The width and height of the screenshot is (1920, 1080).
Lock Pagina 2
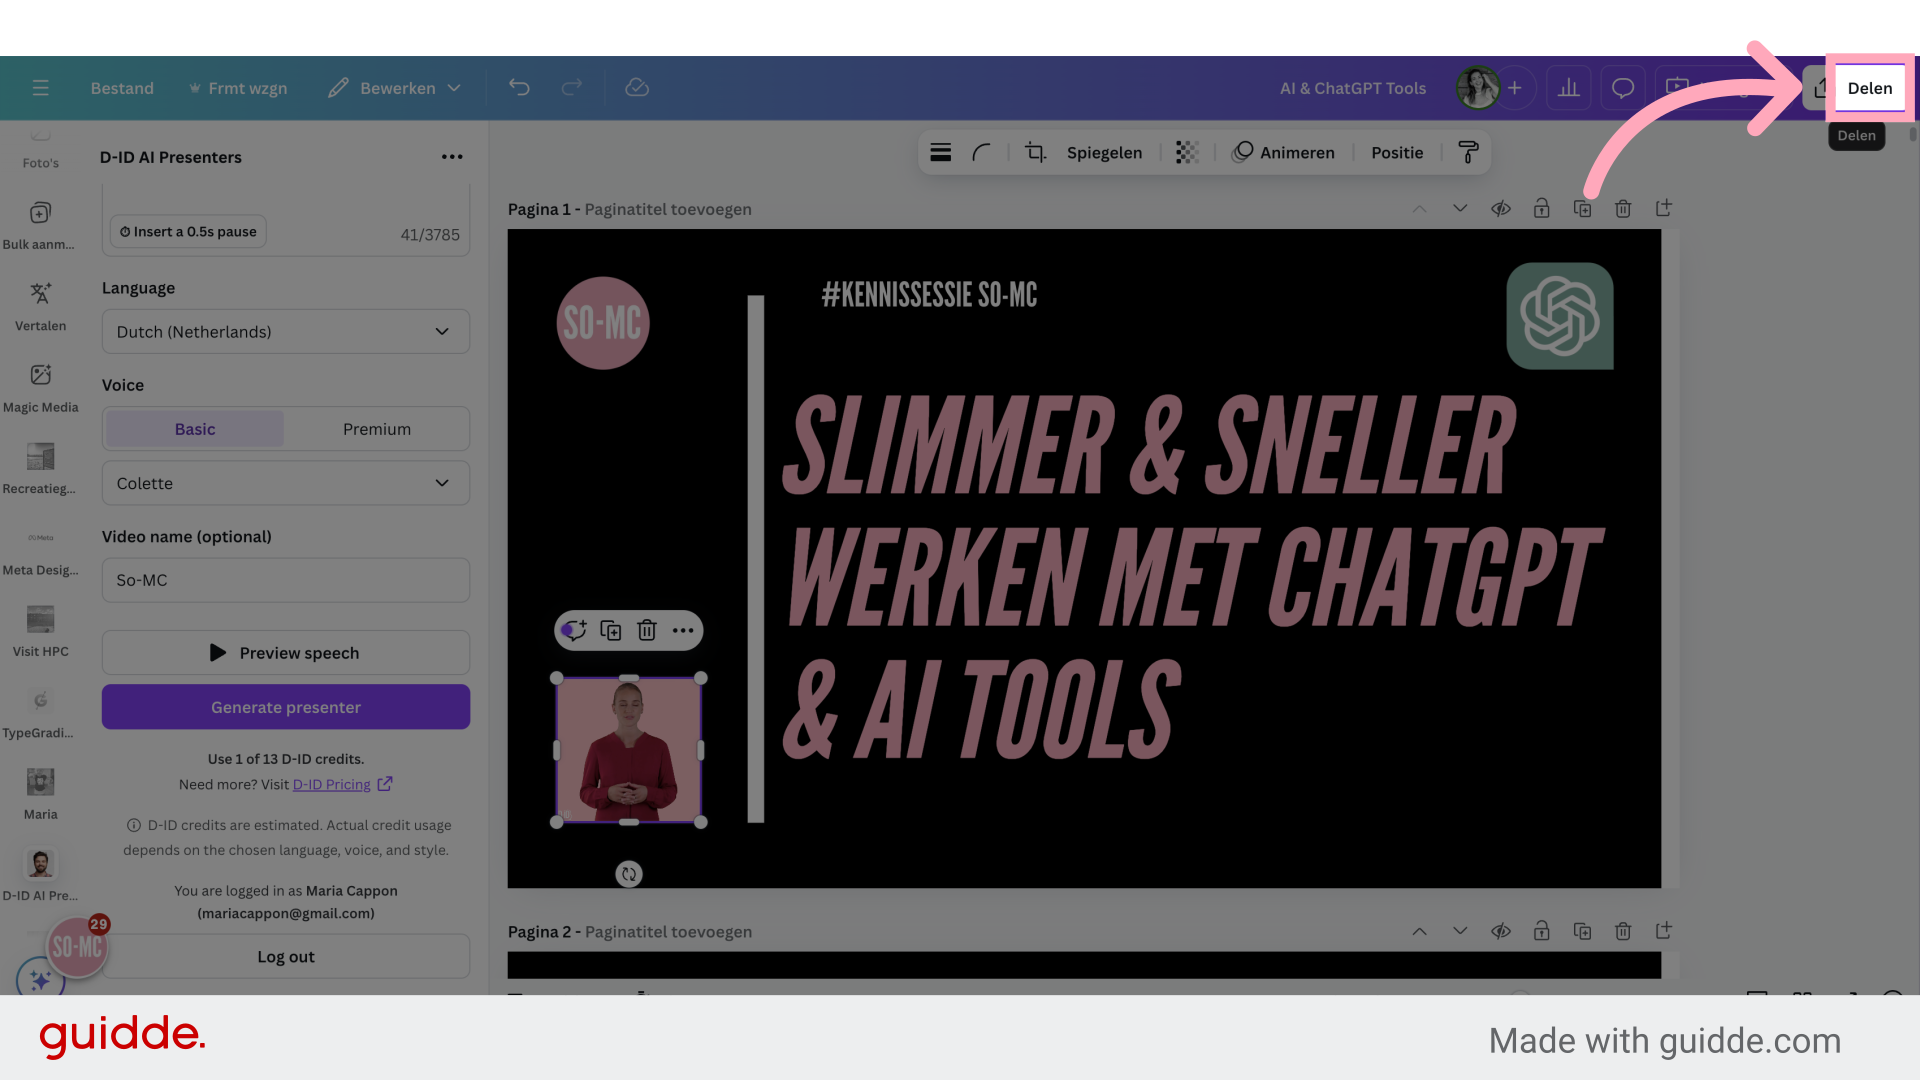[1541, 931]
